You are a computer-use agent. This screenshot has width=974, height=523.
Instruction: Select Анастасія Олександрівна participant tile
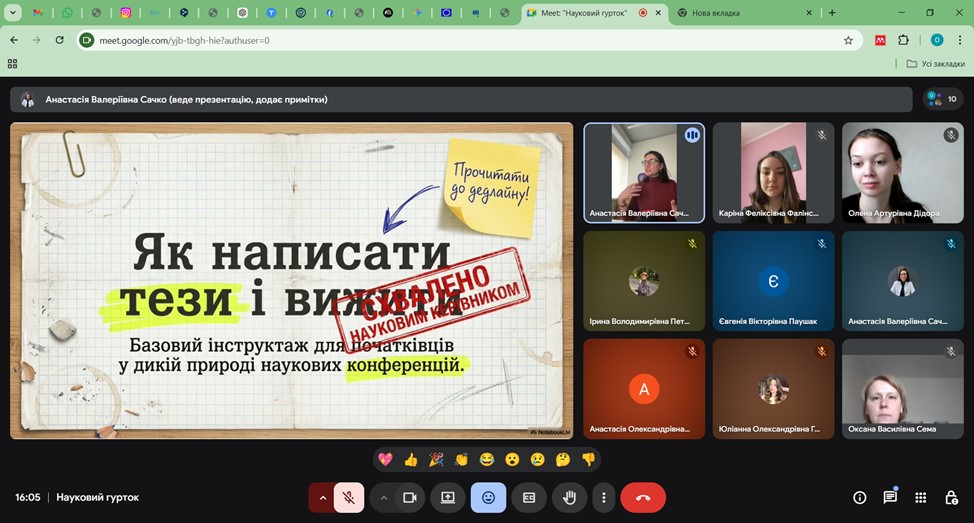(644, 389)
